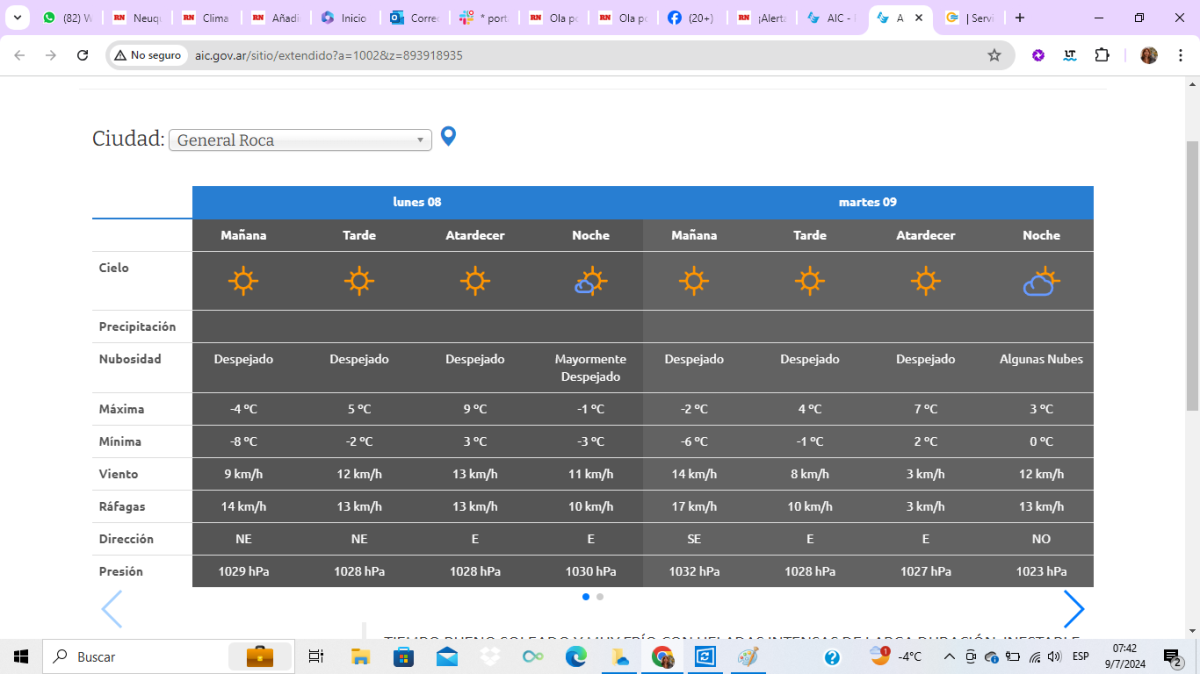Switch to the Añadir tab
The image size is (1200, 674).
click(x=275, y=17)
